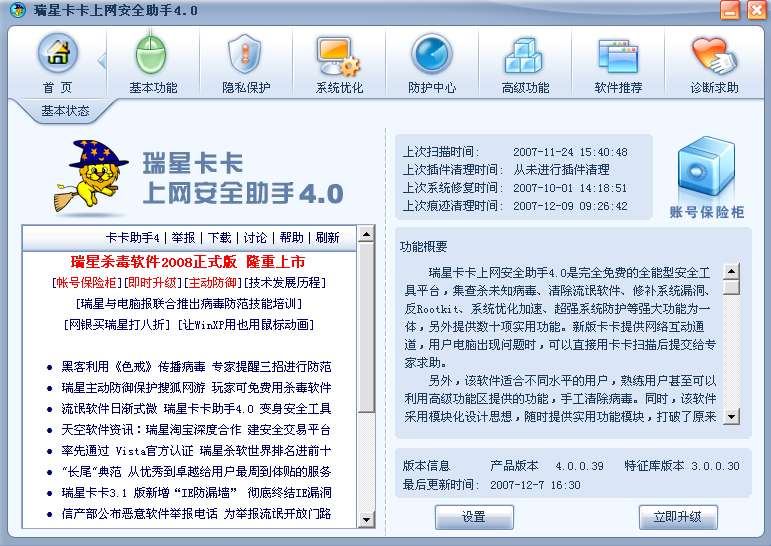Click the 特征库版本 3.0.0.30 value
The image size is (771, 546).
click(x=715, y=466)
